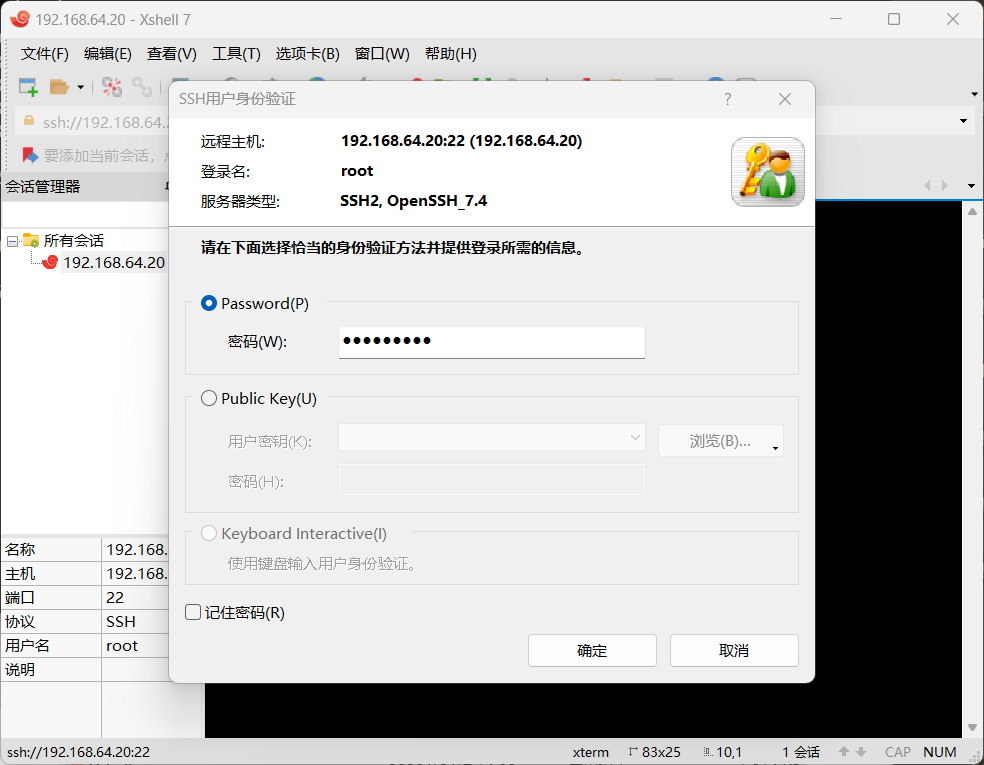The width and height of the screenshot is (984, 765).
Task: Click the 所有会话 folder icon
Action: point(31,240)
